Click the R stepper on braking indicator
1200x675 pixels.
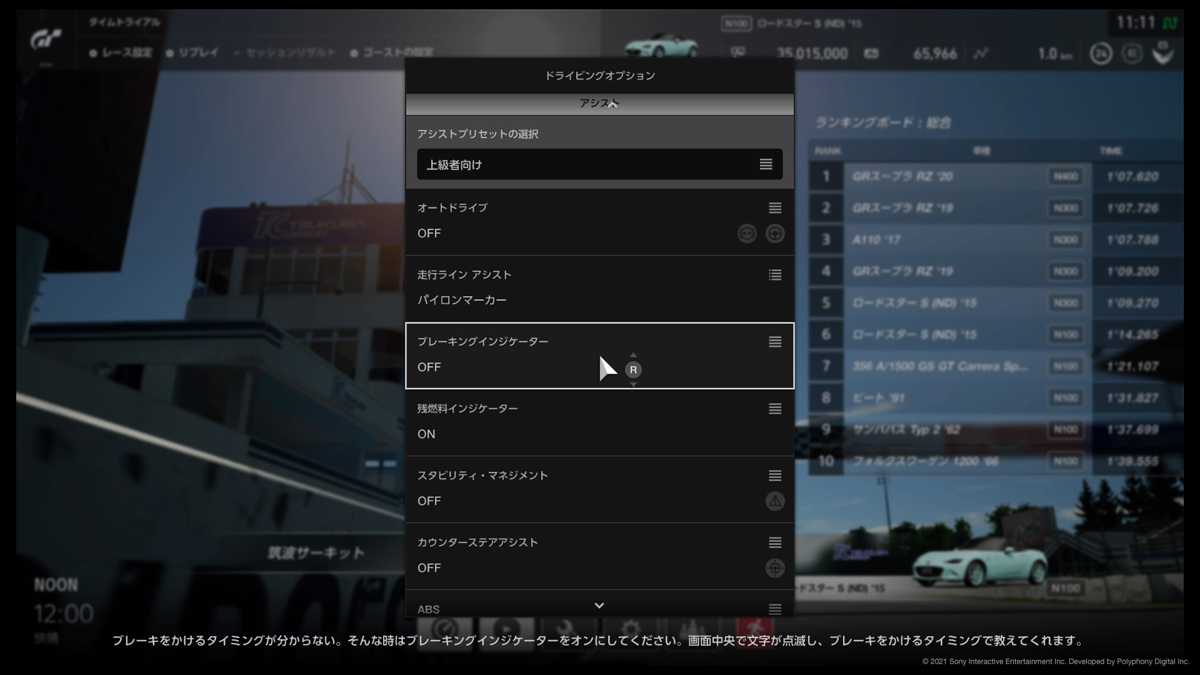tap(633, 369)
